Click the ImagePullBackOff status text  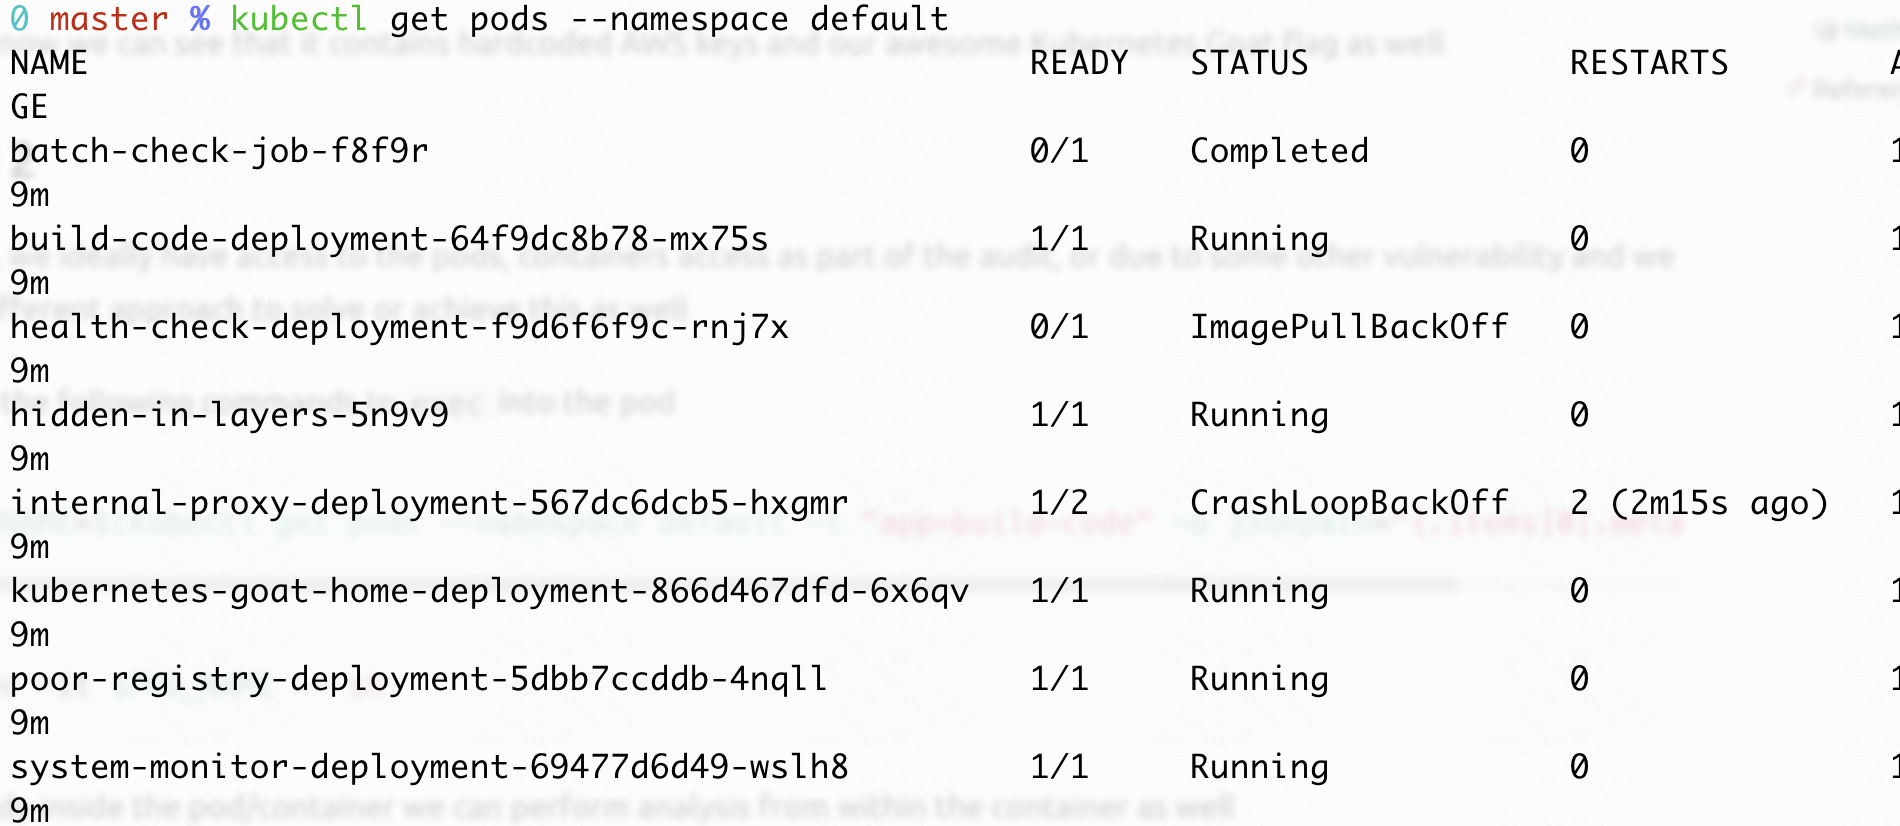1349,327
